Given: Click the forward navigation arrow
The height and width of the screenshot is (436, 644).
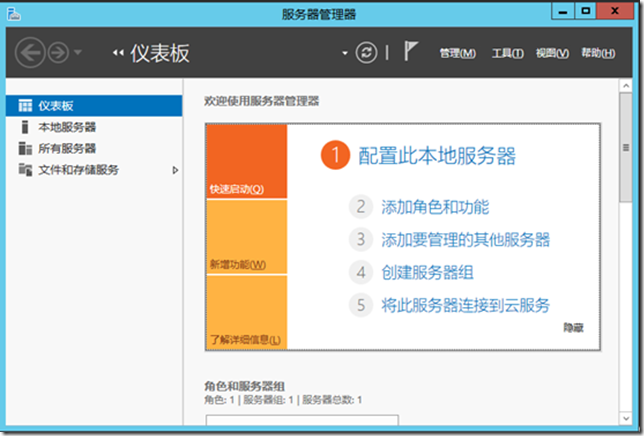Looking at the screenshot, I should point(58,53).
